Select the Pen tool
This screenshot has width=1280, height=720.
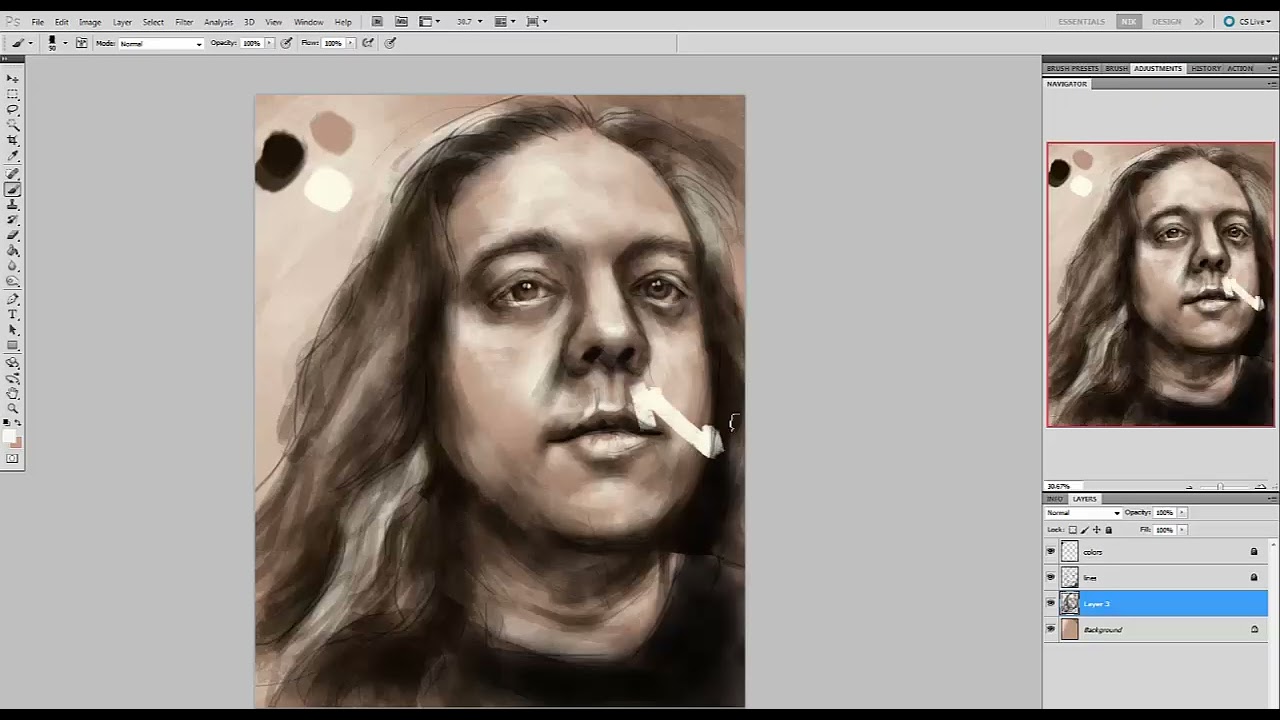[13, 299]
